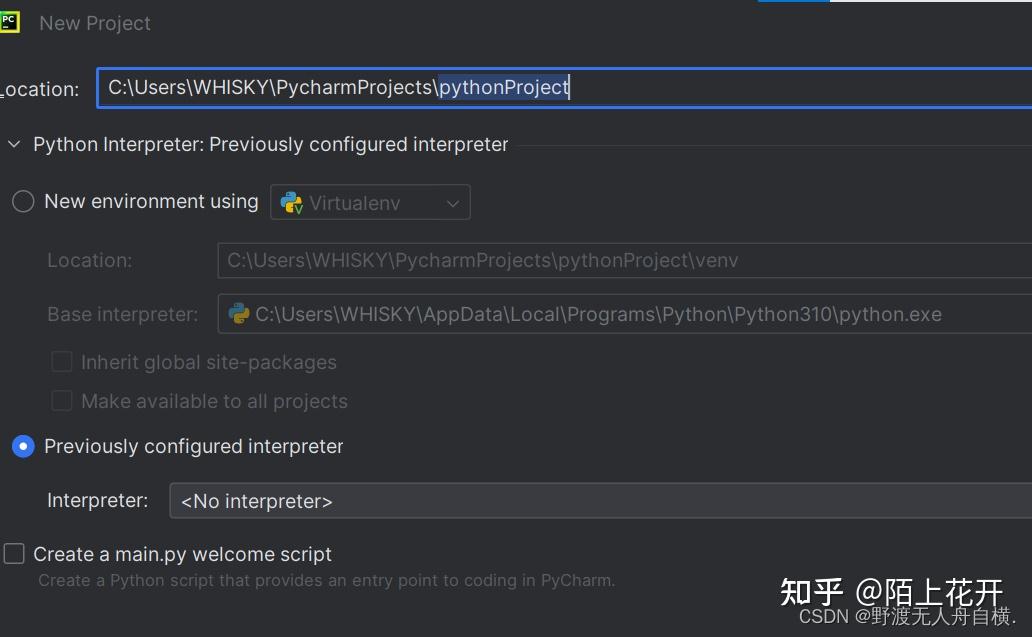
Task: Click the highlighted pythonProject text
Action: click(x=504, y=88)
